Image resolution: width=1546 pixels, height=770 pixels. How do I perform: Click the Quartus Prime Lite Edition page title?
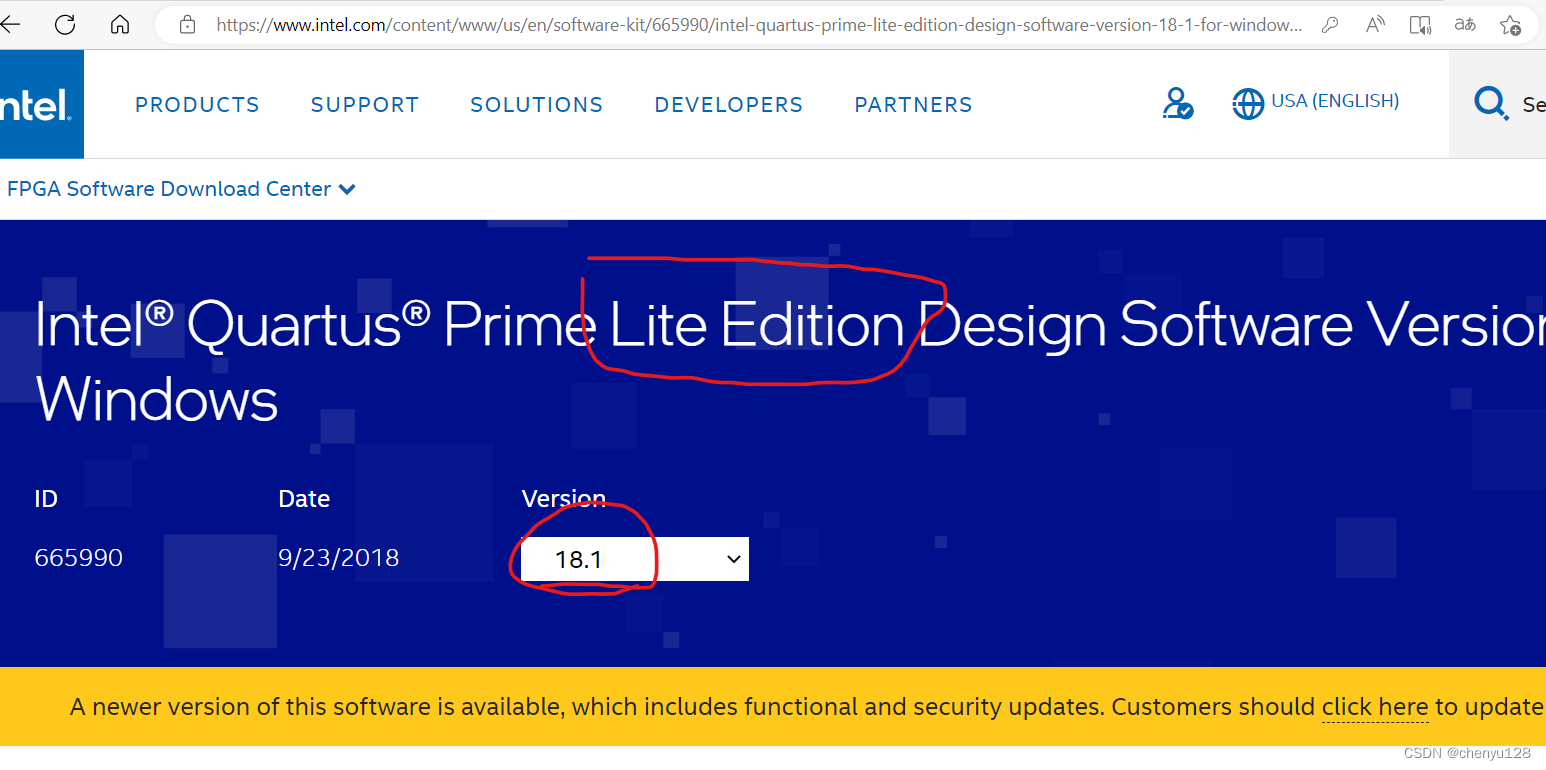click(x=790, y=362)
